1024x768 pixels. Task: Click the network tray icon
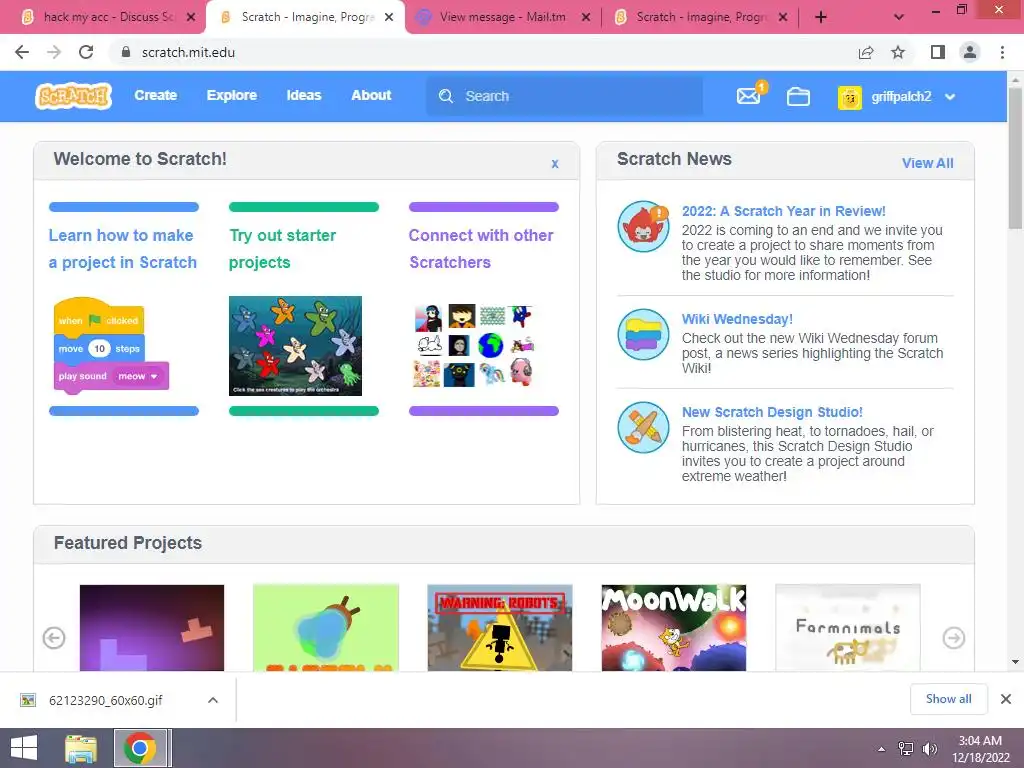pos(906,748)
